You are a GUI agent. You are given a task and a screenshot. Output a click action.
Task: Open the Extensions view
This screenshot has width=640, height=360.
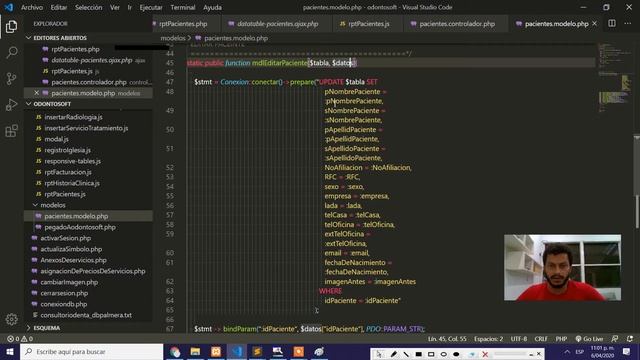pyautogui.click(x=11, y=131)
